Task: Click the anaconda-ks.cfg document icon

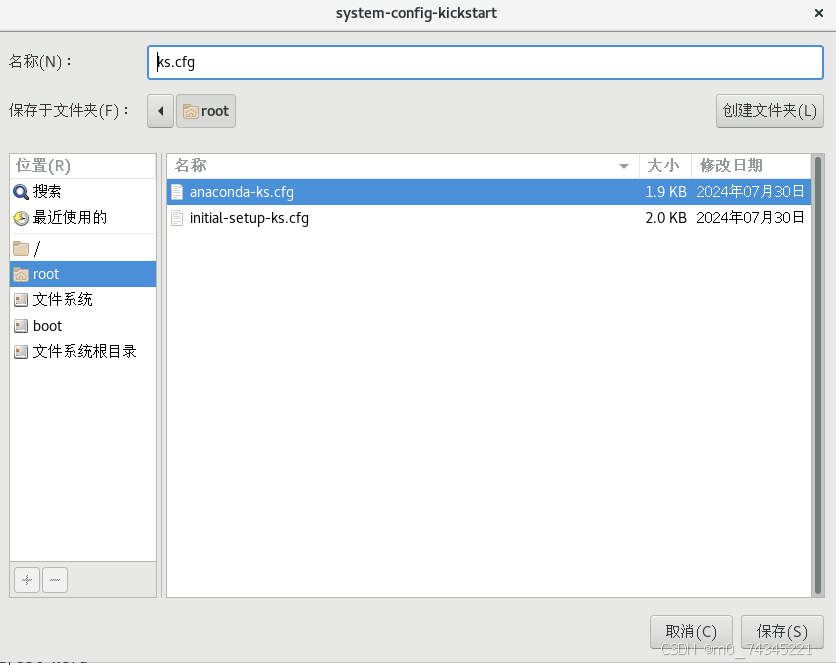Action: (x=177, y=192)
